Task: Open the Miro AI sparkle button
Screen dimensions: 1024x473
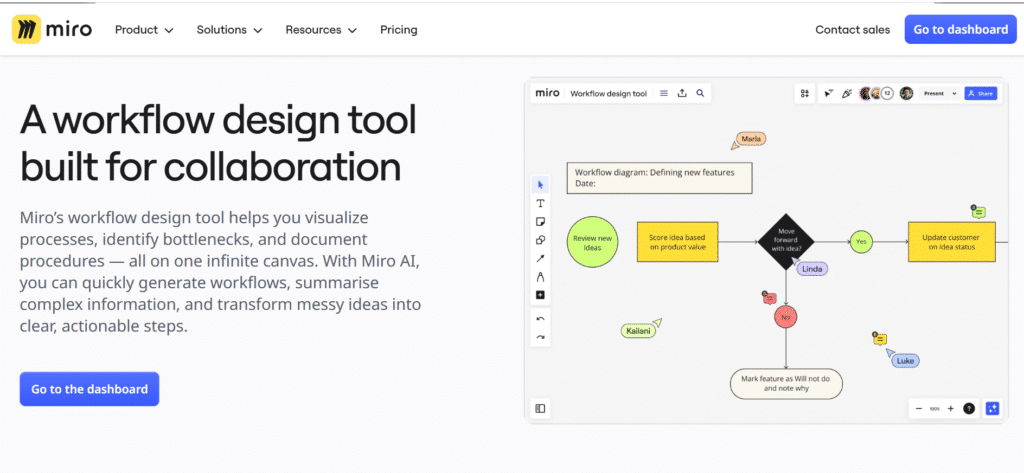Action: click(992, 408)
